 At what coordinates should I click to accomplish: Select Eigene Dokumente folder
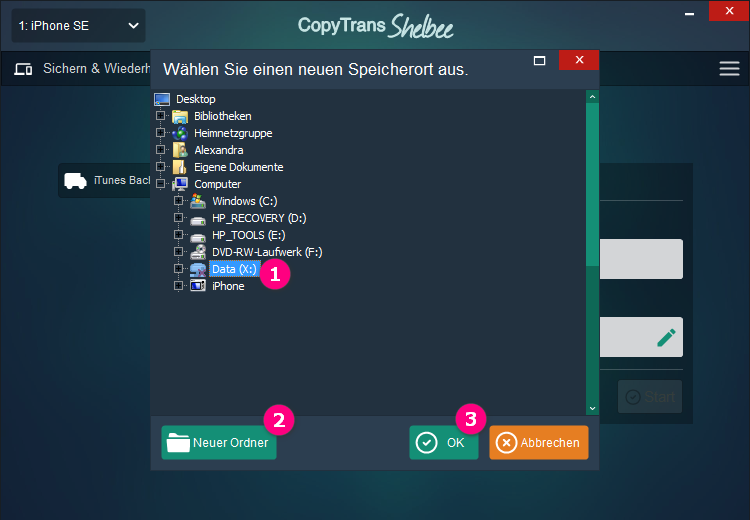point(238,167)
